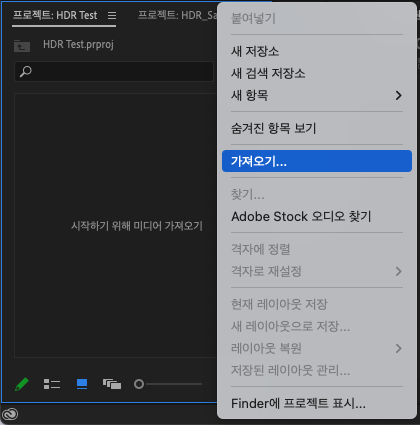Click the search magnifier icon

(x=26, y=71)
